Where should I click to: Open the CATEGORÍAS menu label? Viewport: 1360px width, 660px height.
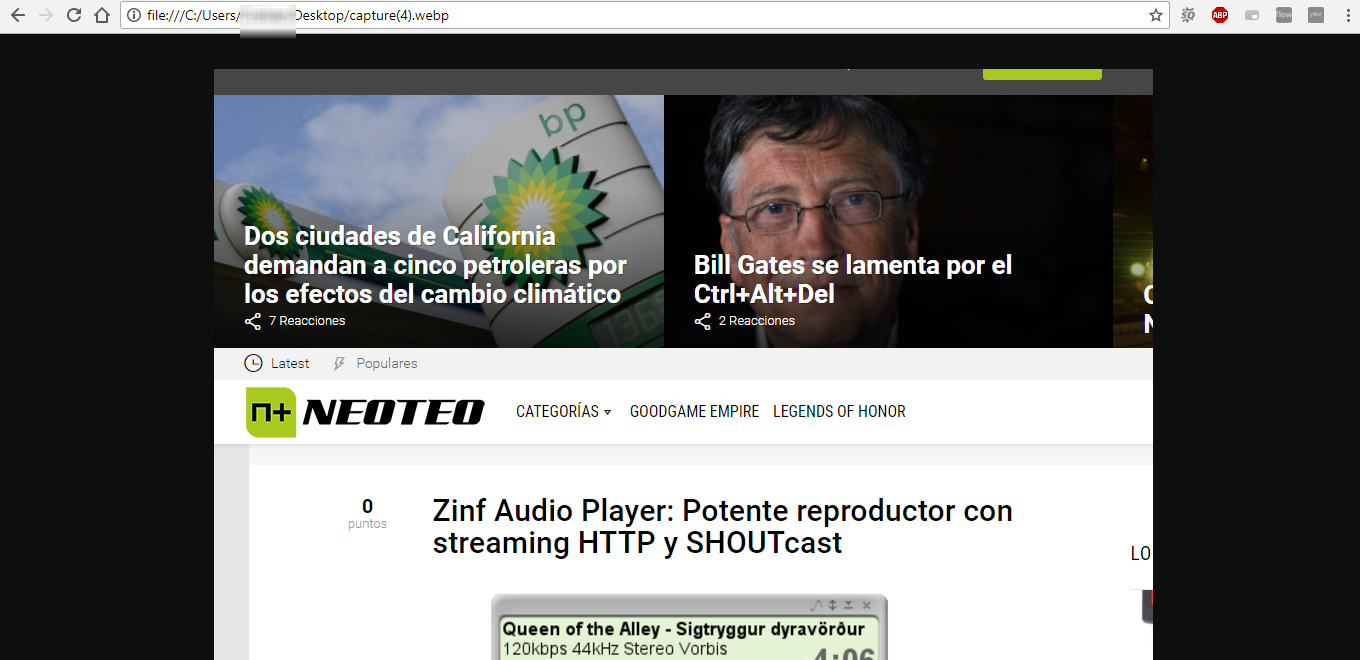557,411
